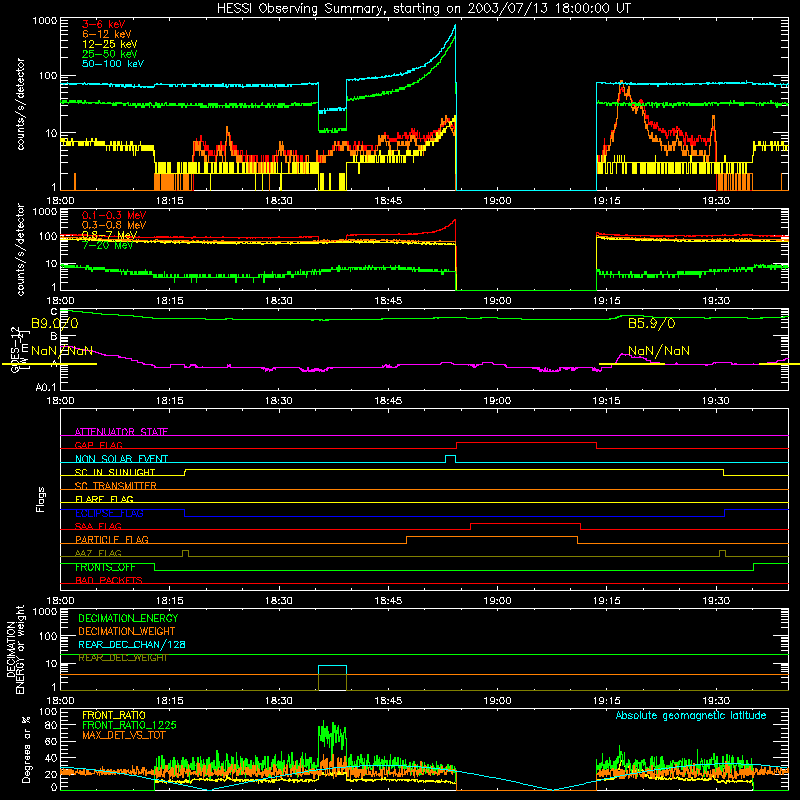Click the REAR_DEC_WEIGHT legend label
Image resolution: width=800 pixels, height=800 pixels.
click(x=122, y=658)
